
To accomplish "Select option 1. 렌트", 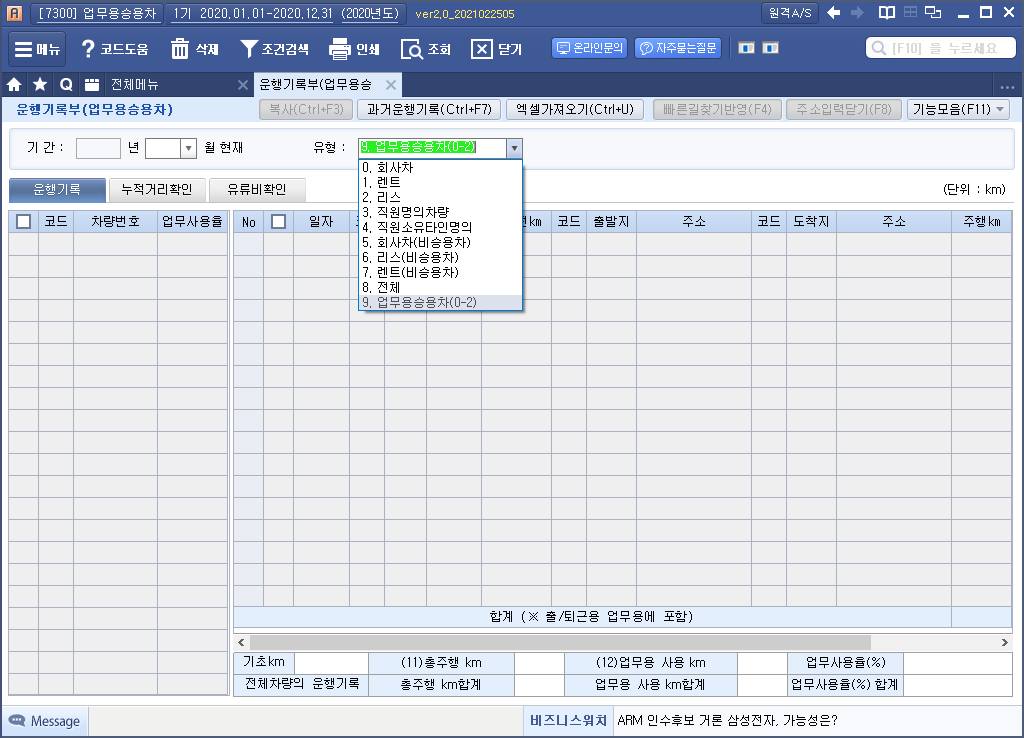I will coord(440,183).
